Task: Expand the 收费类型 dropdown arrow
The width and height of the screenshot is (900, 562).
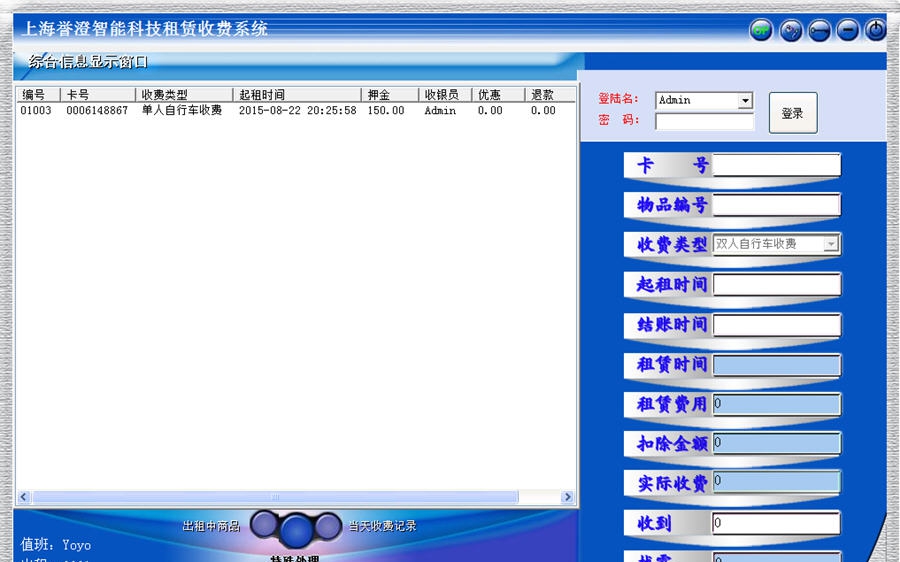Action: [831, 244]
